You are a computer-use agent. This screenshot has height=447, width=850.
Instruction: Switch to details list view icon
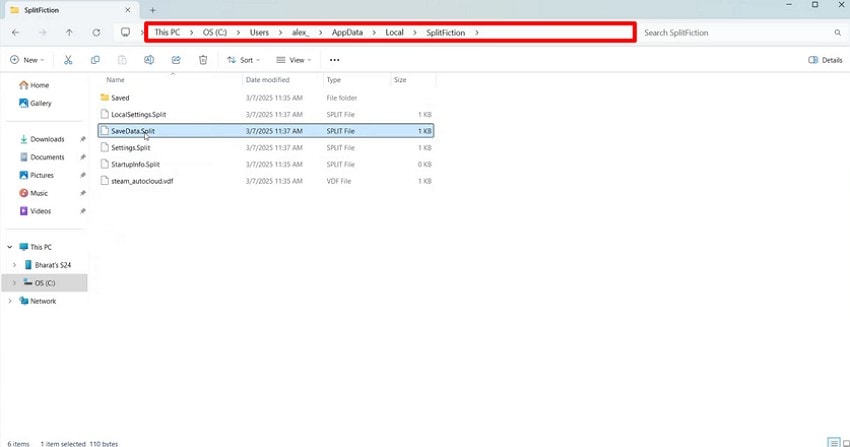coord(834,443)
